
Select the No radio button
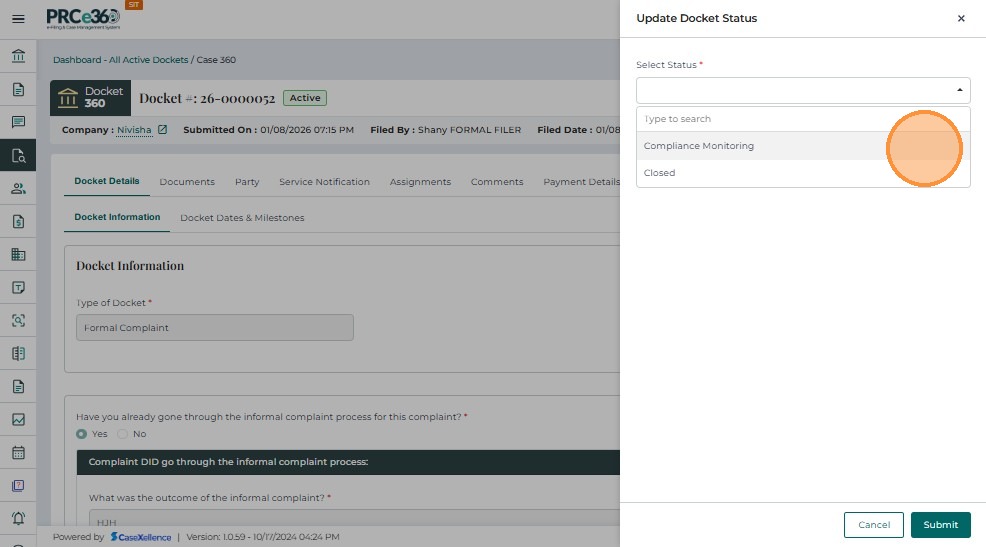(x=123, y=434)
